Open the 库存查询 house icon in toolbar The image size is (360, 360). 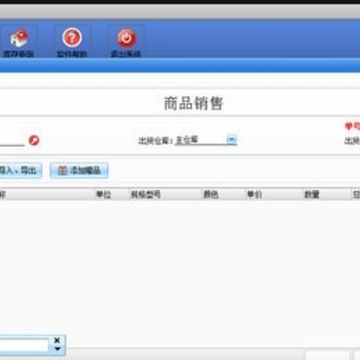[x=18, y=38]
